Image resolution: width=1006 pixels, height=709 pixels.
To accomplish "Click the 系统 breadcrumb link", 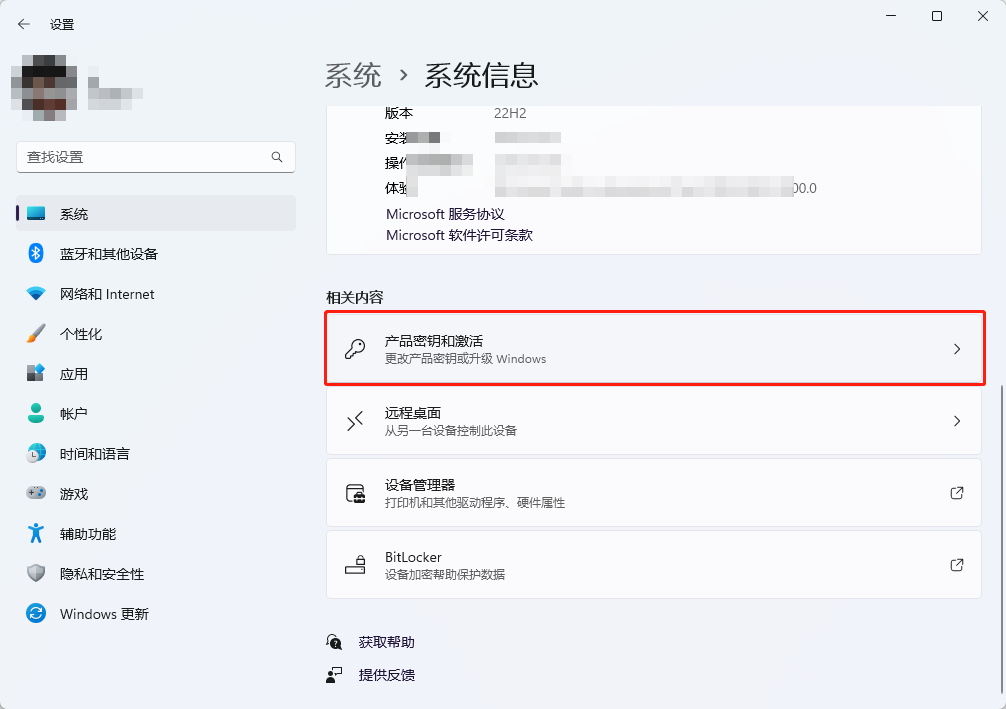I will (354, 74).
